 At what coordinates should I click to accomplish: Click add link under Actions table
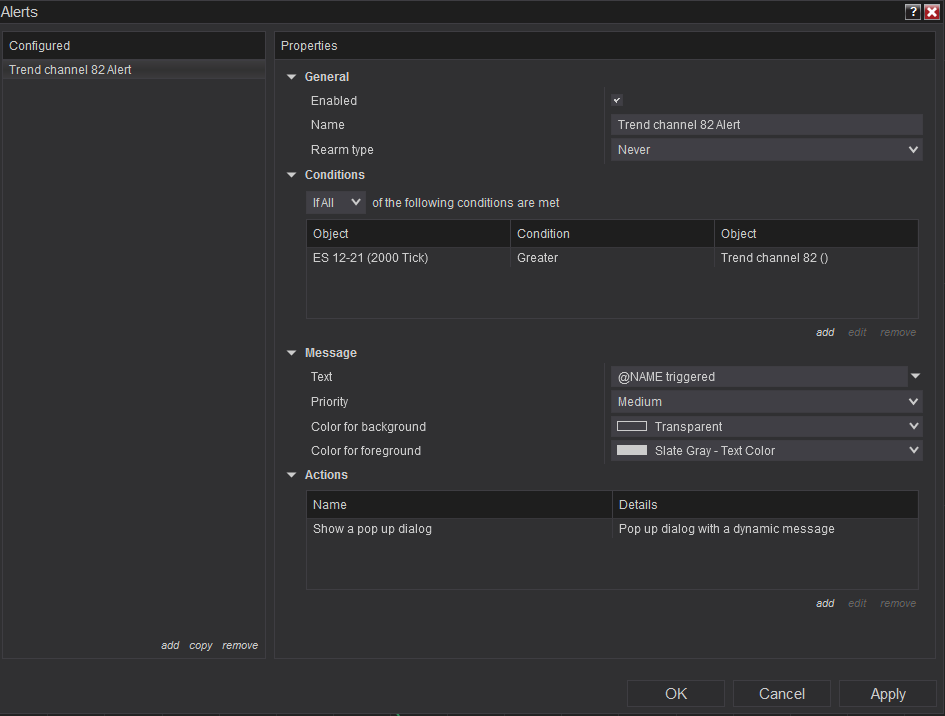825,604
